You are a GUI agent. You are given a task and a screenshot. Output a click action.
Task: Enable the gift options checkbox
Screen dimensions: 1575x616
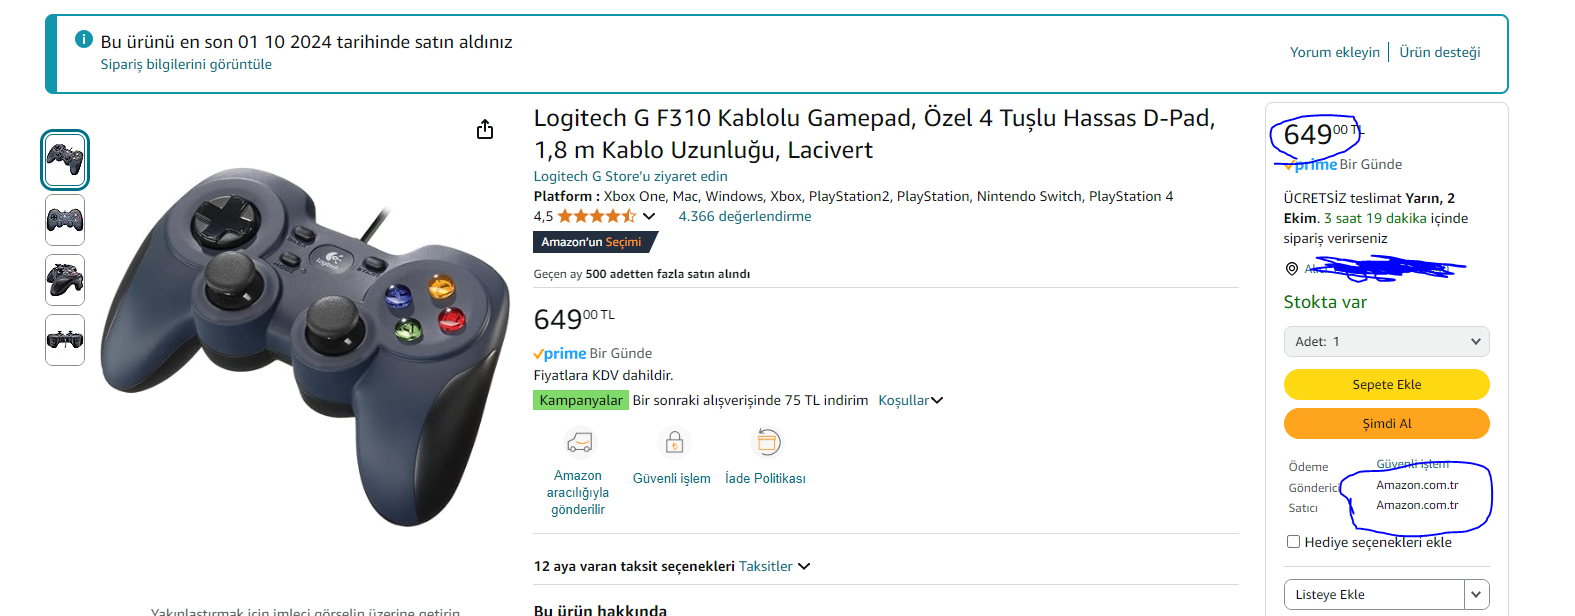pos(1293,541)
